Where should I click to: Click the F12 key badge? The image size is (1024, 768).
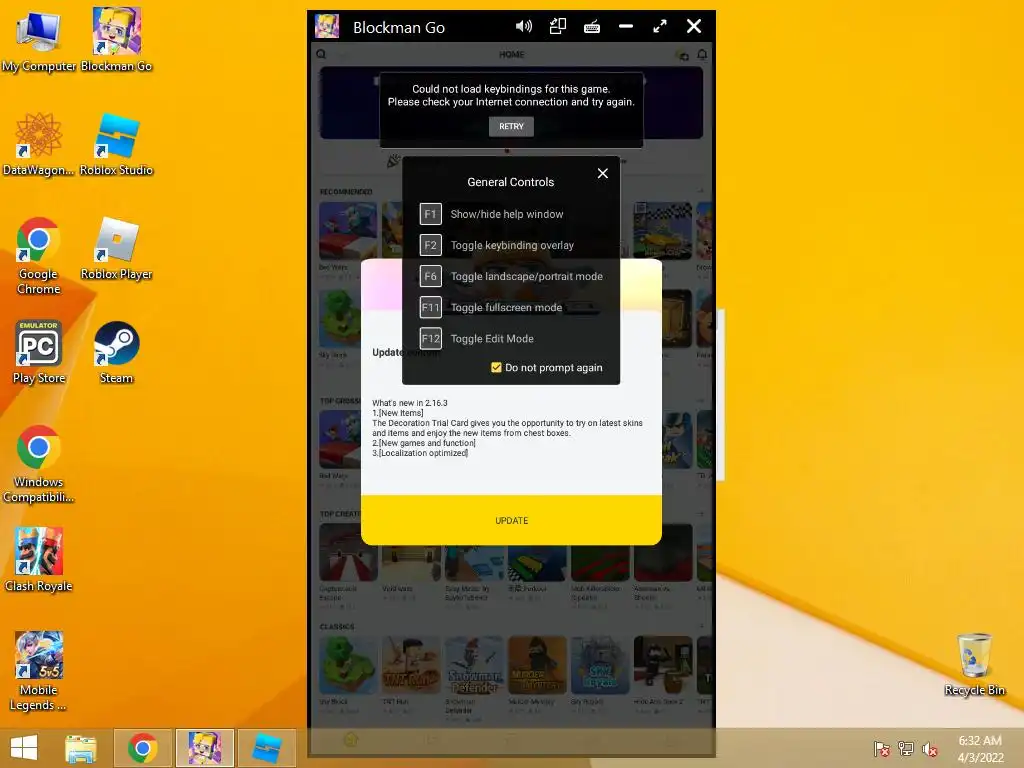430,338
